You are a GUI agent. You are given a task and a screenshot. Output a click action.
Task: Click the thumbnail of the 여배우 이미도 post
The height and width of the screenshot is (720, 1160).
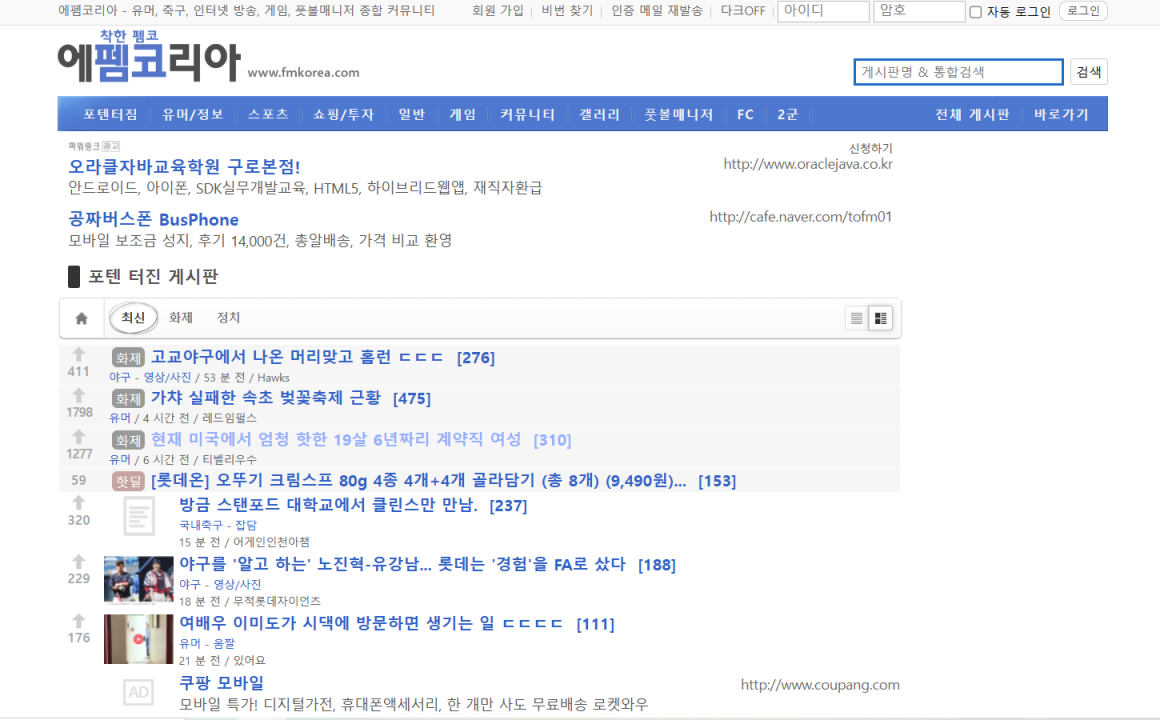point(138,638)
